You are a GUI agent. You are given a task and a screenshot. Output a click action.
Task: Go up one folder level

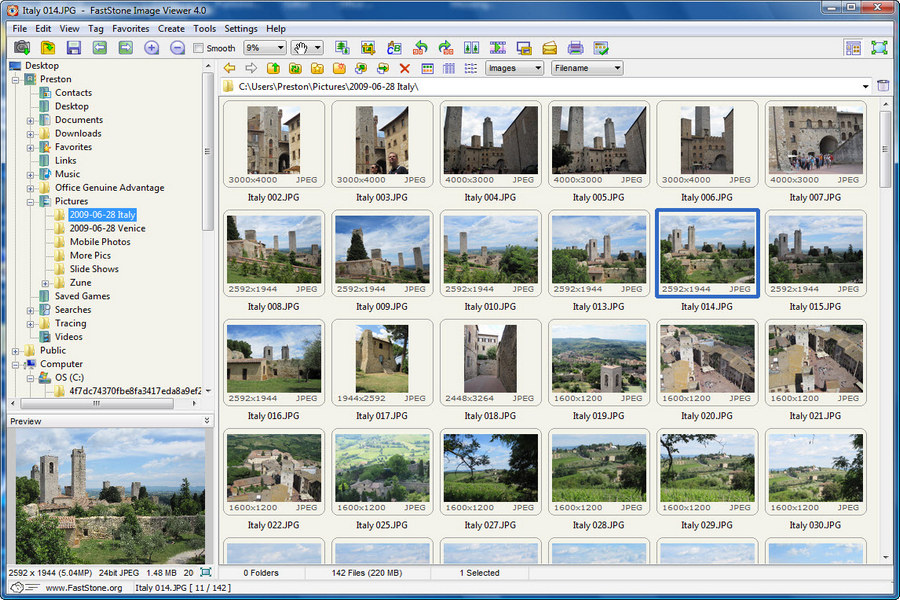tap(272, 68)
